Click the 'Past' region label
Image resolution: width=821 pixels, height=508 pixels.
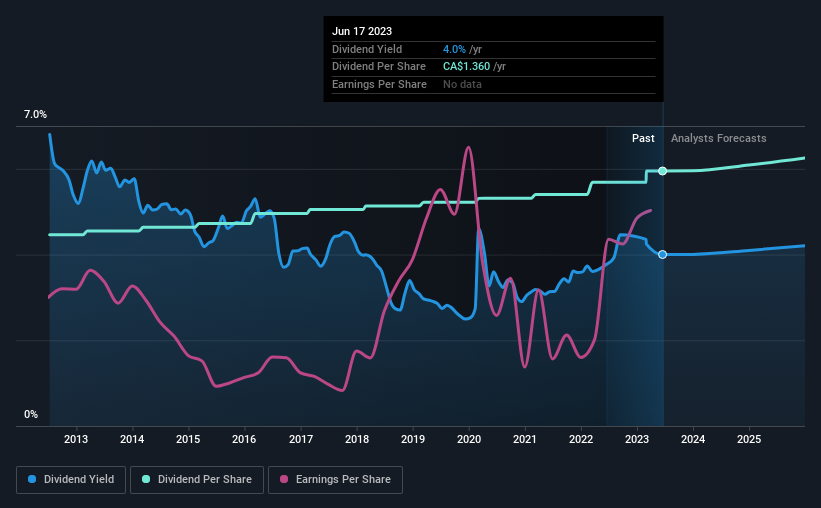643,138
